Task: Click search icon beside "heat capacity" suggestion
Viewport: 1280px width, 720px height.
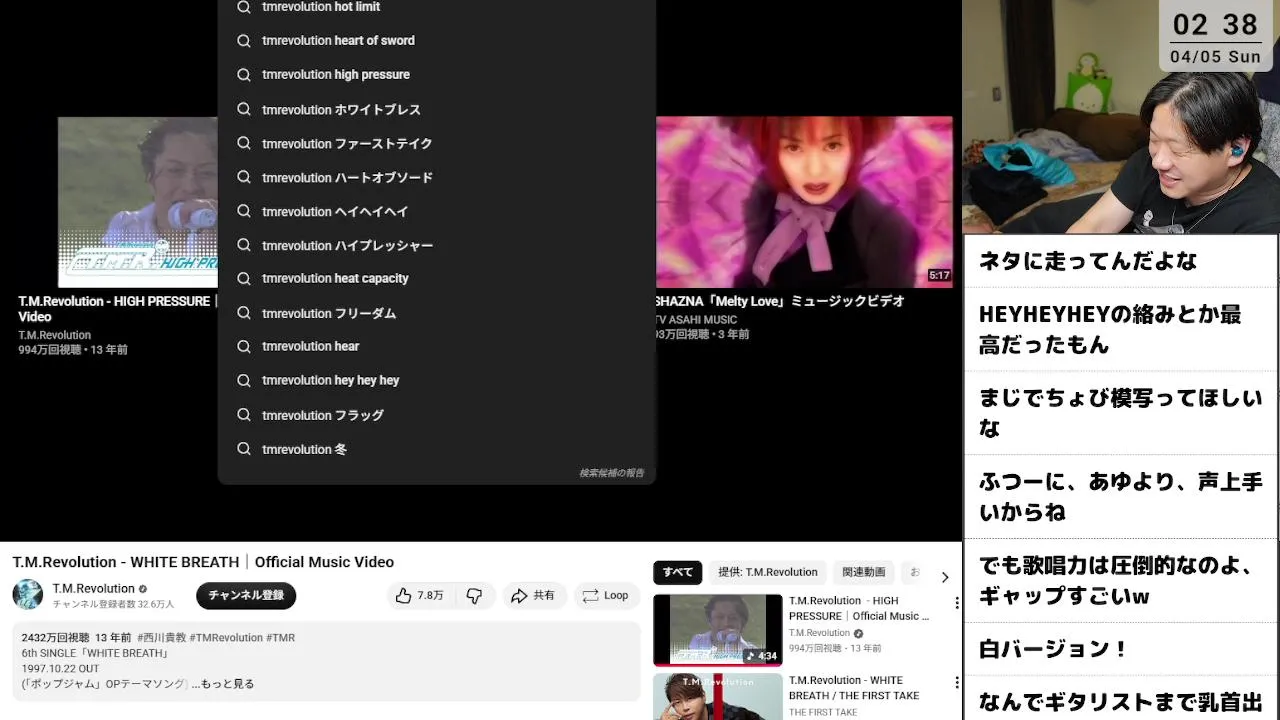Action: point(243,278)
